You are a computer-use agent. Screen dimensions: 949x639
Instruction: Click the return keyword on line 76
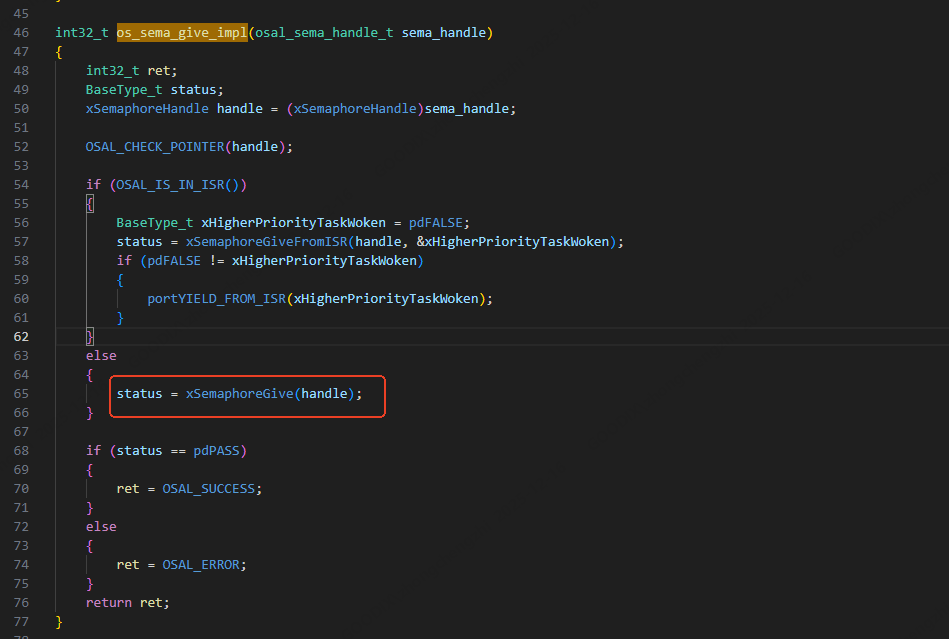[109, 603]
